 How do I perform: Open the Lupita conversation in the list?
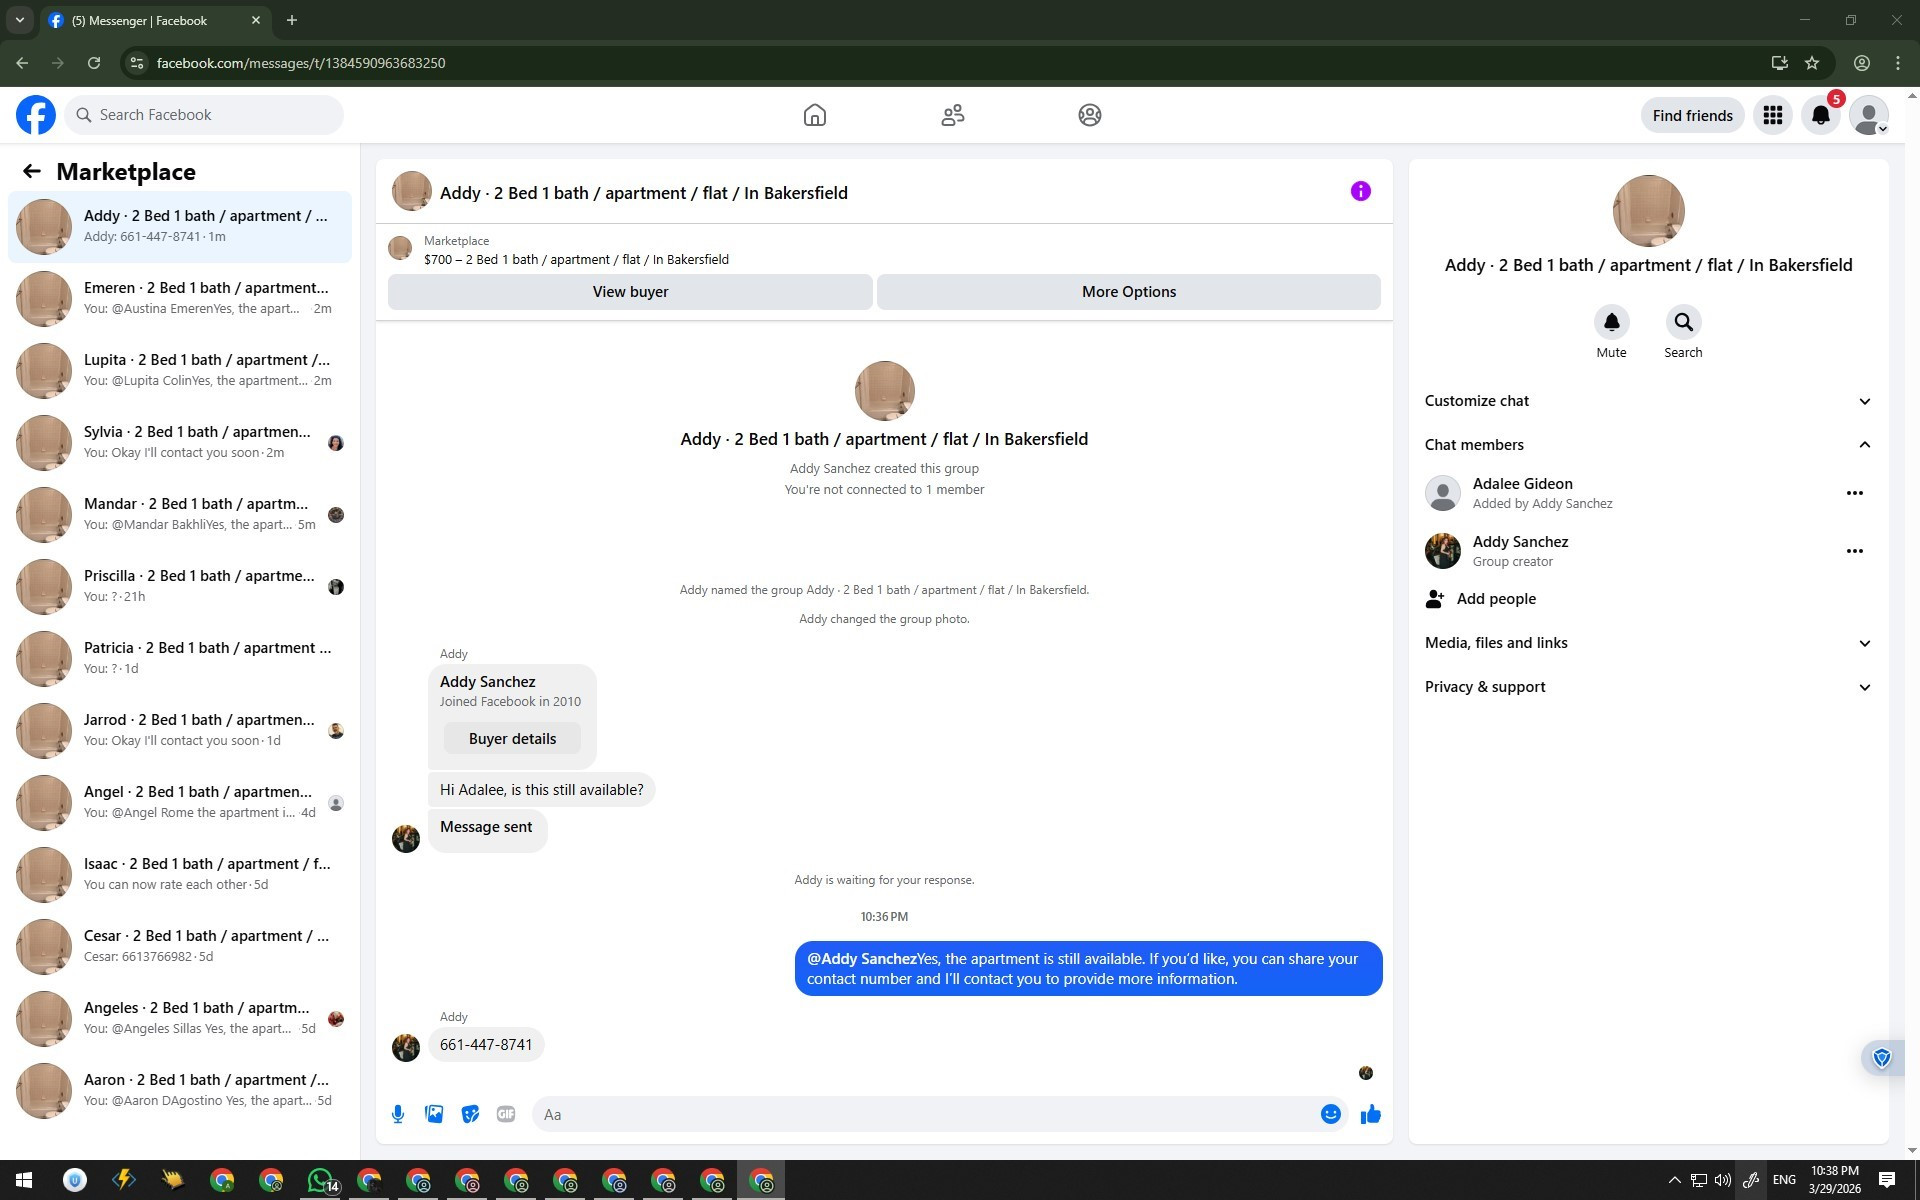pos(180,371)
